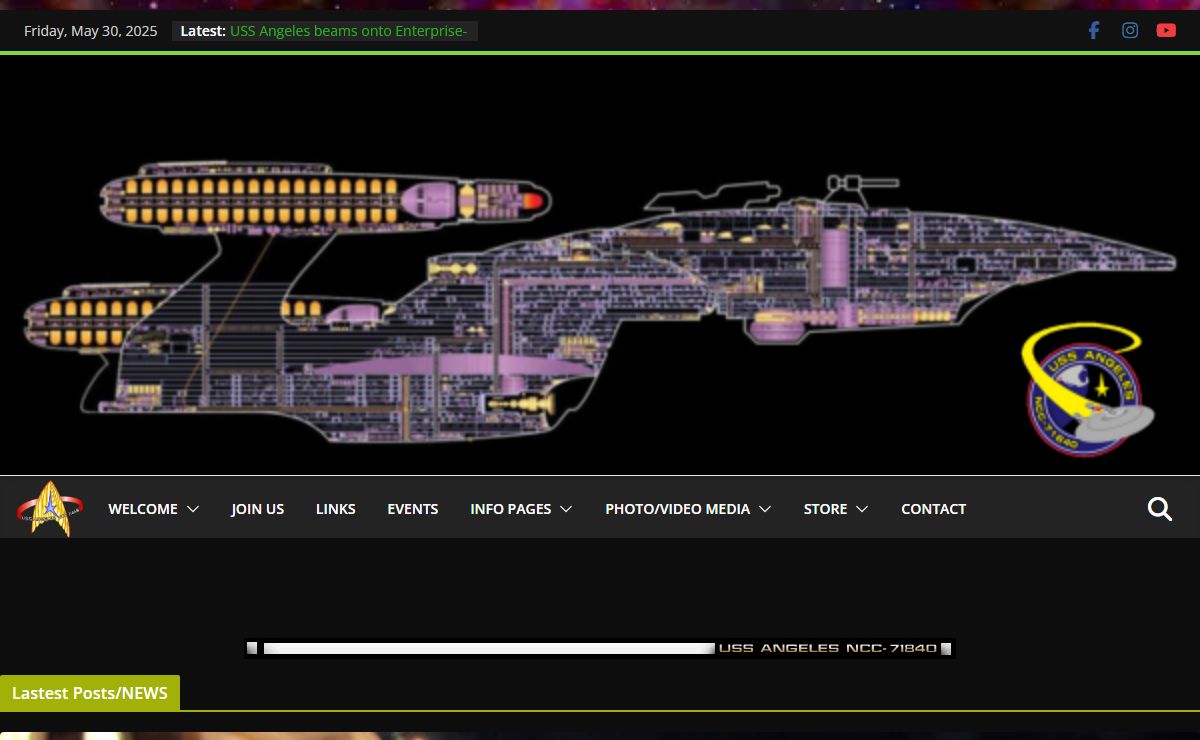Expand the Photo/Video Media menu chevron
The image size is (1200, 740).
[765, 509]
